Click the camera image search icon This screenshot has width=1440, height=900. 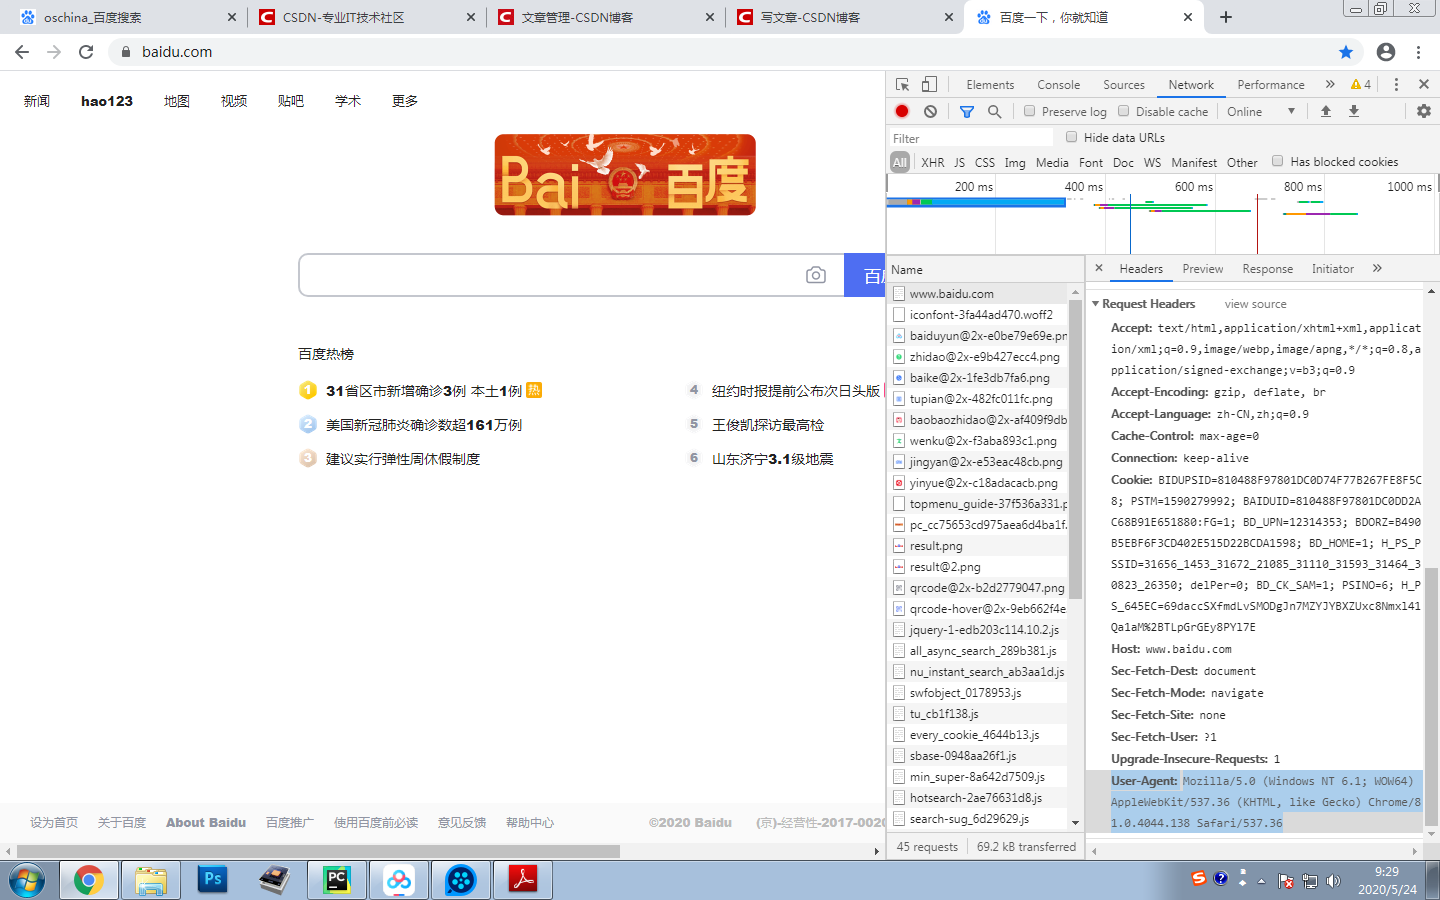(x=816, y=275)
